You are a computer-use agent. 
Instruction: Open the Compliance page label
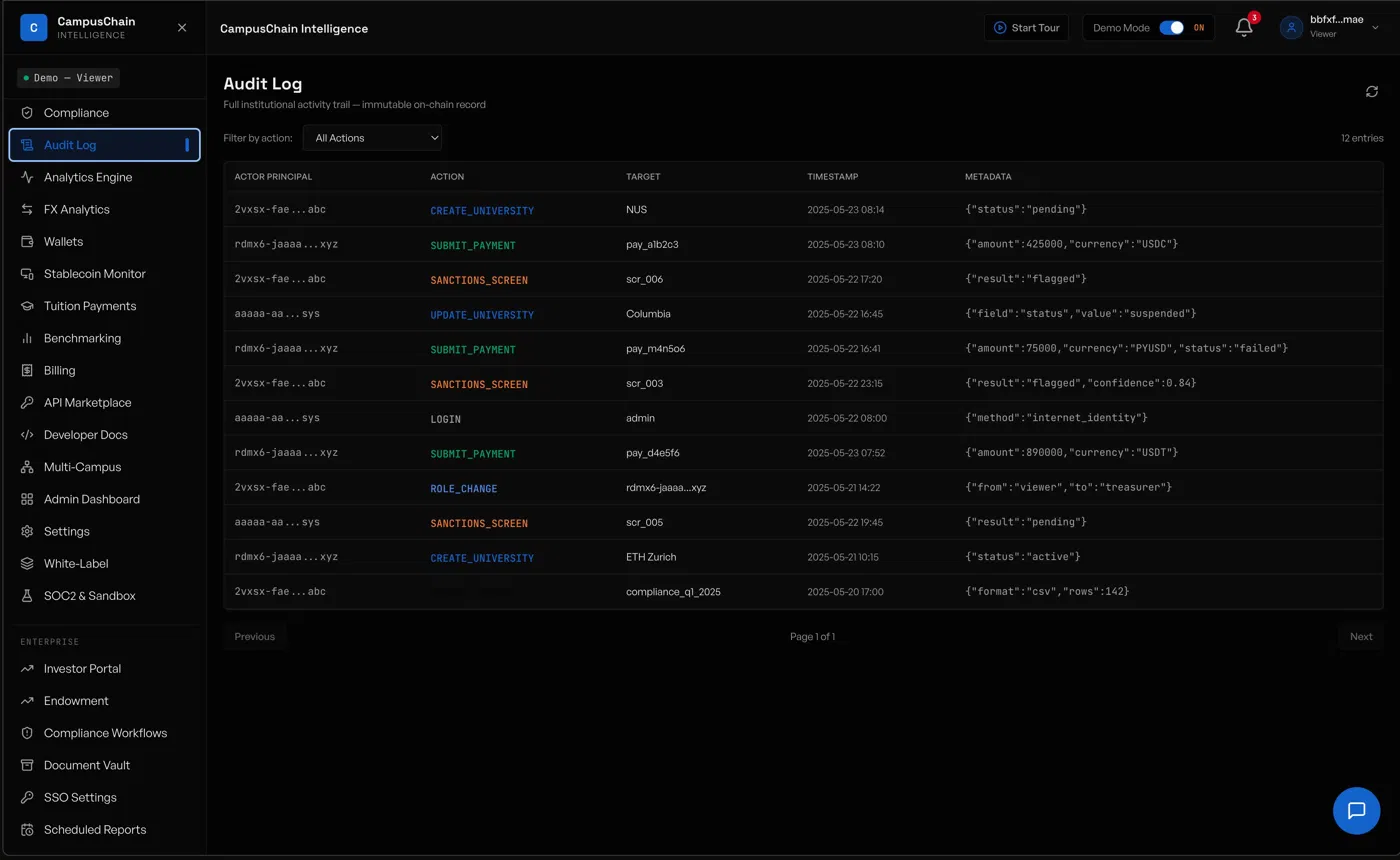[76, 113]
